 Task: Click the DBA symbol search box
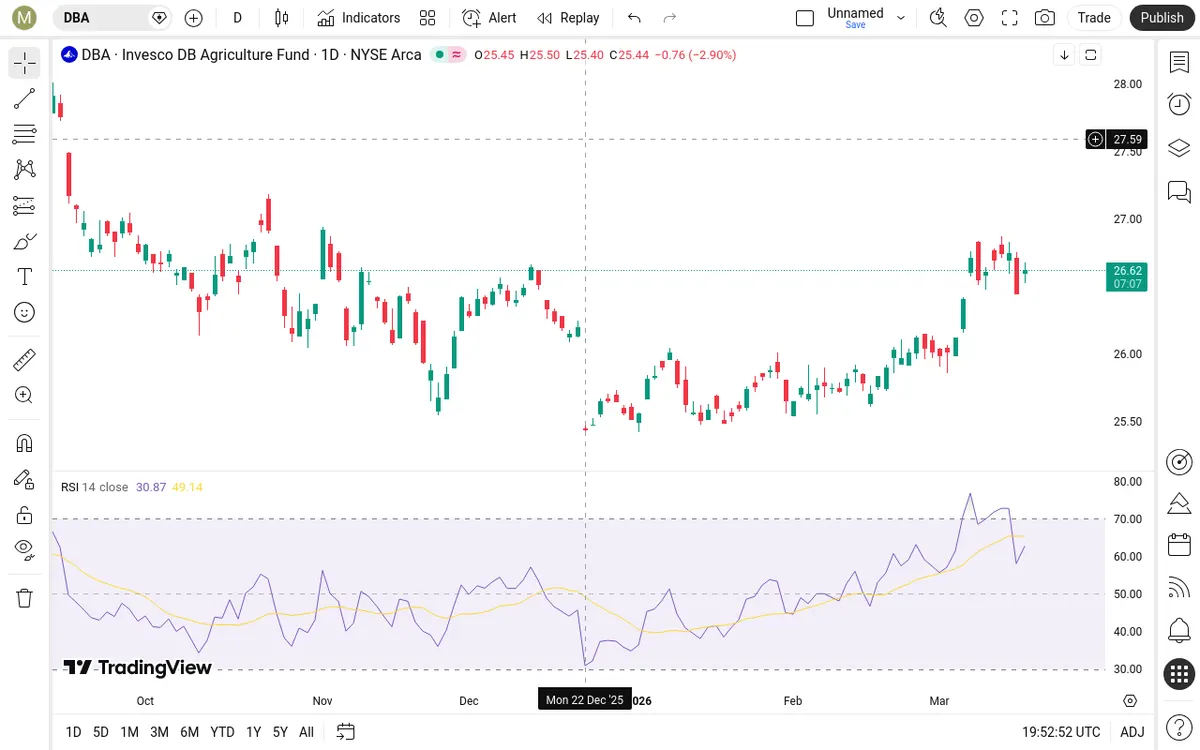click(111, 17)
